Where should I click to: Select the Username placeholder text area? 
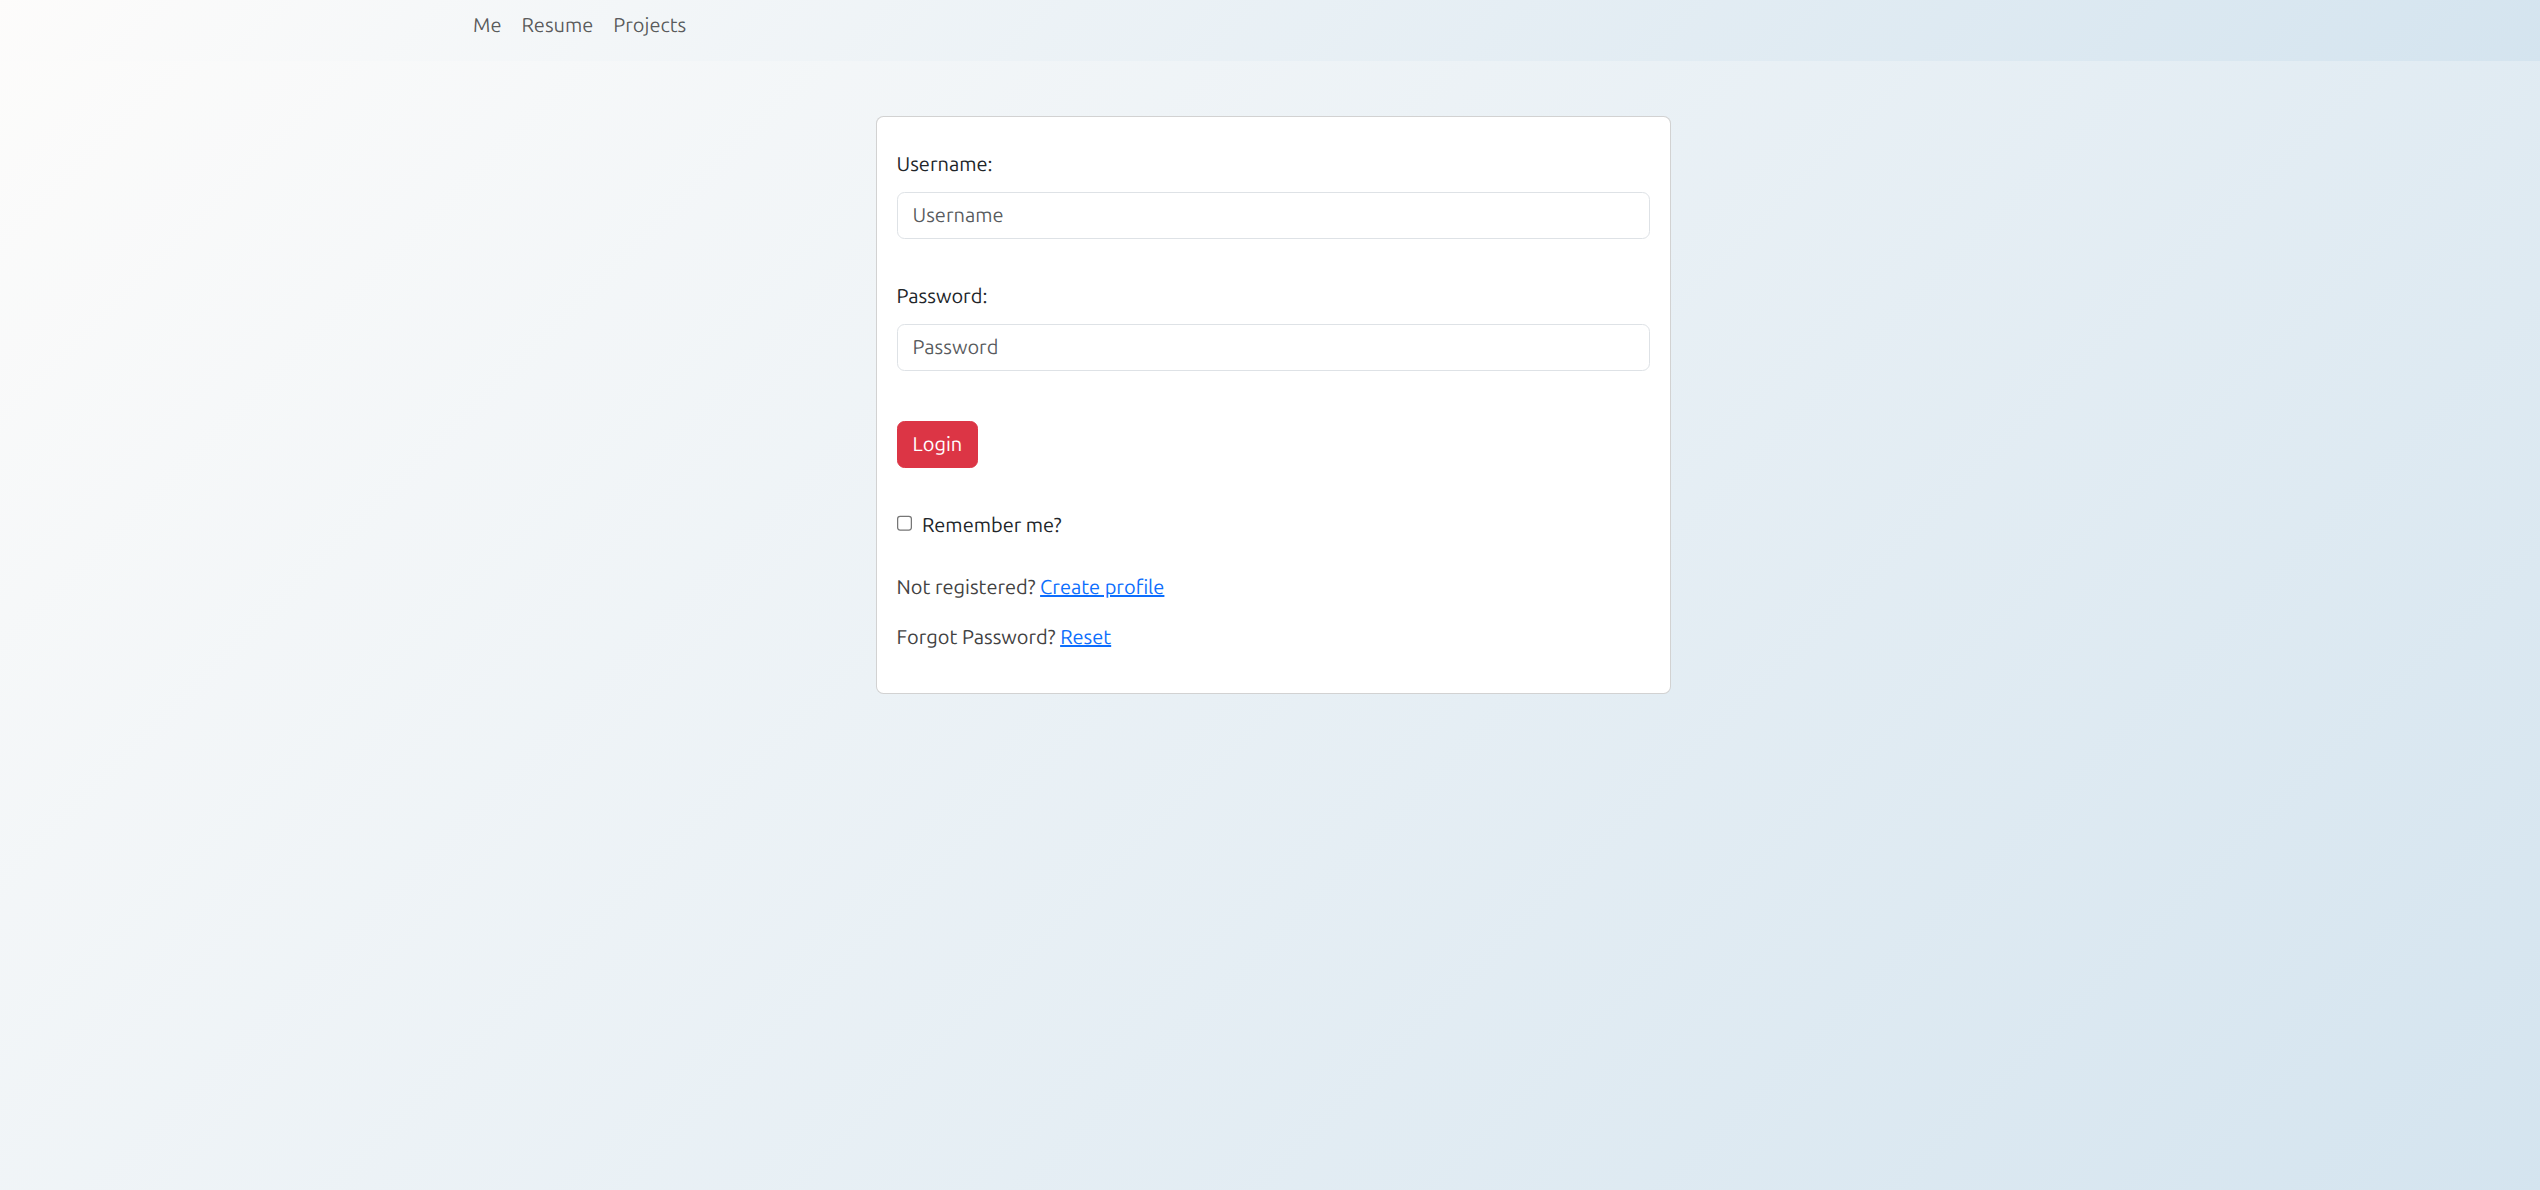click(958, 215)
